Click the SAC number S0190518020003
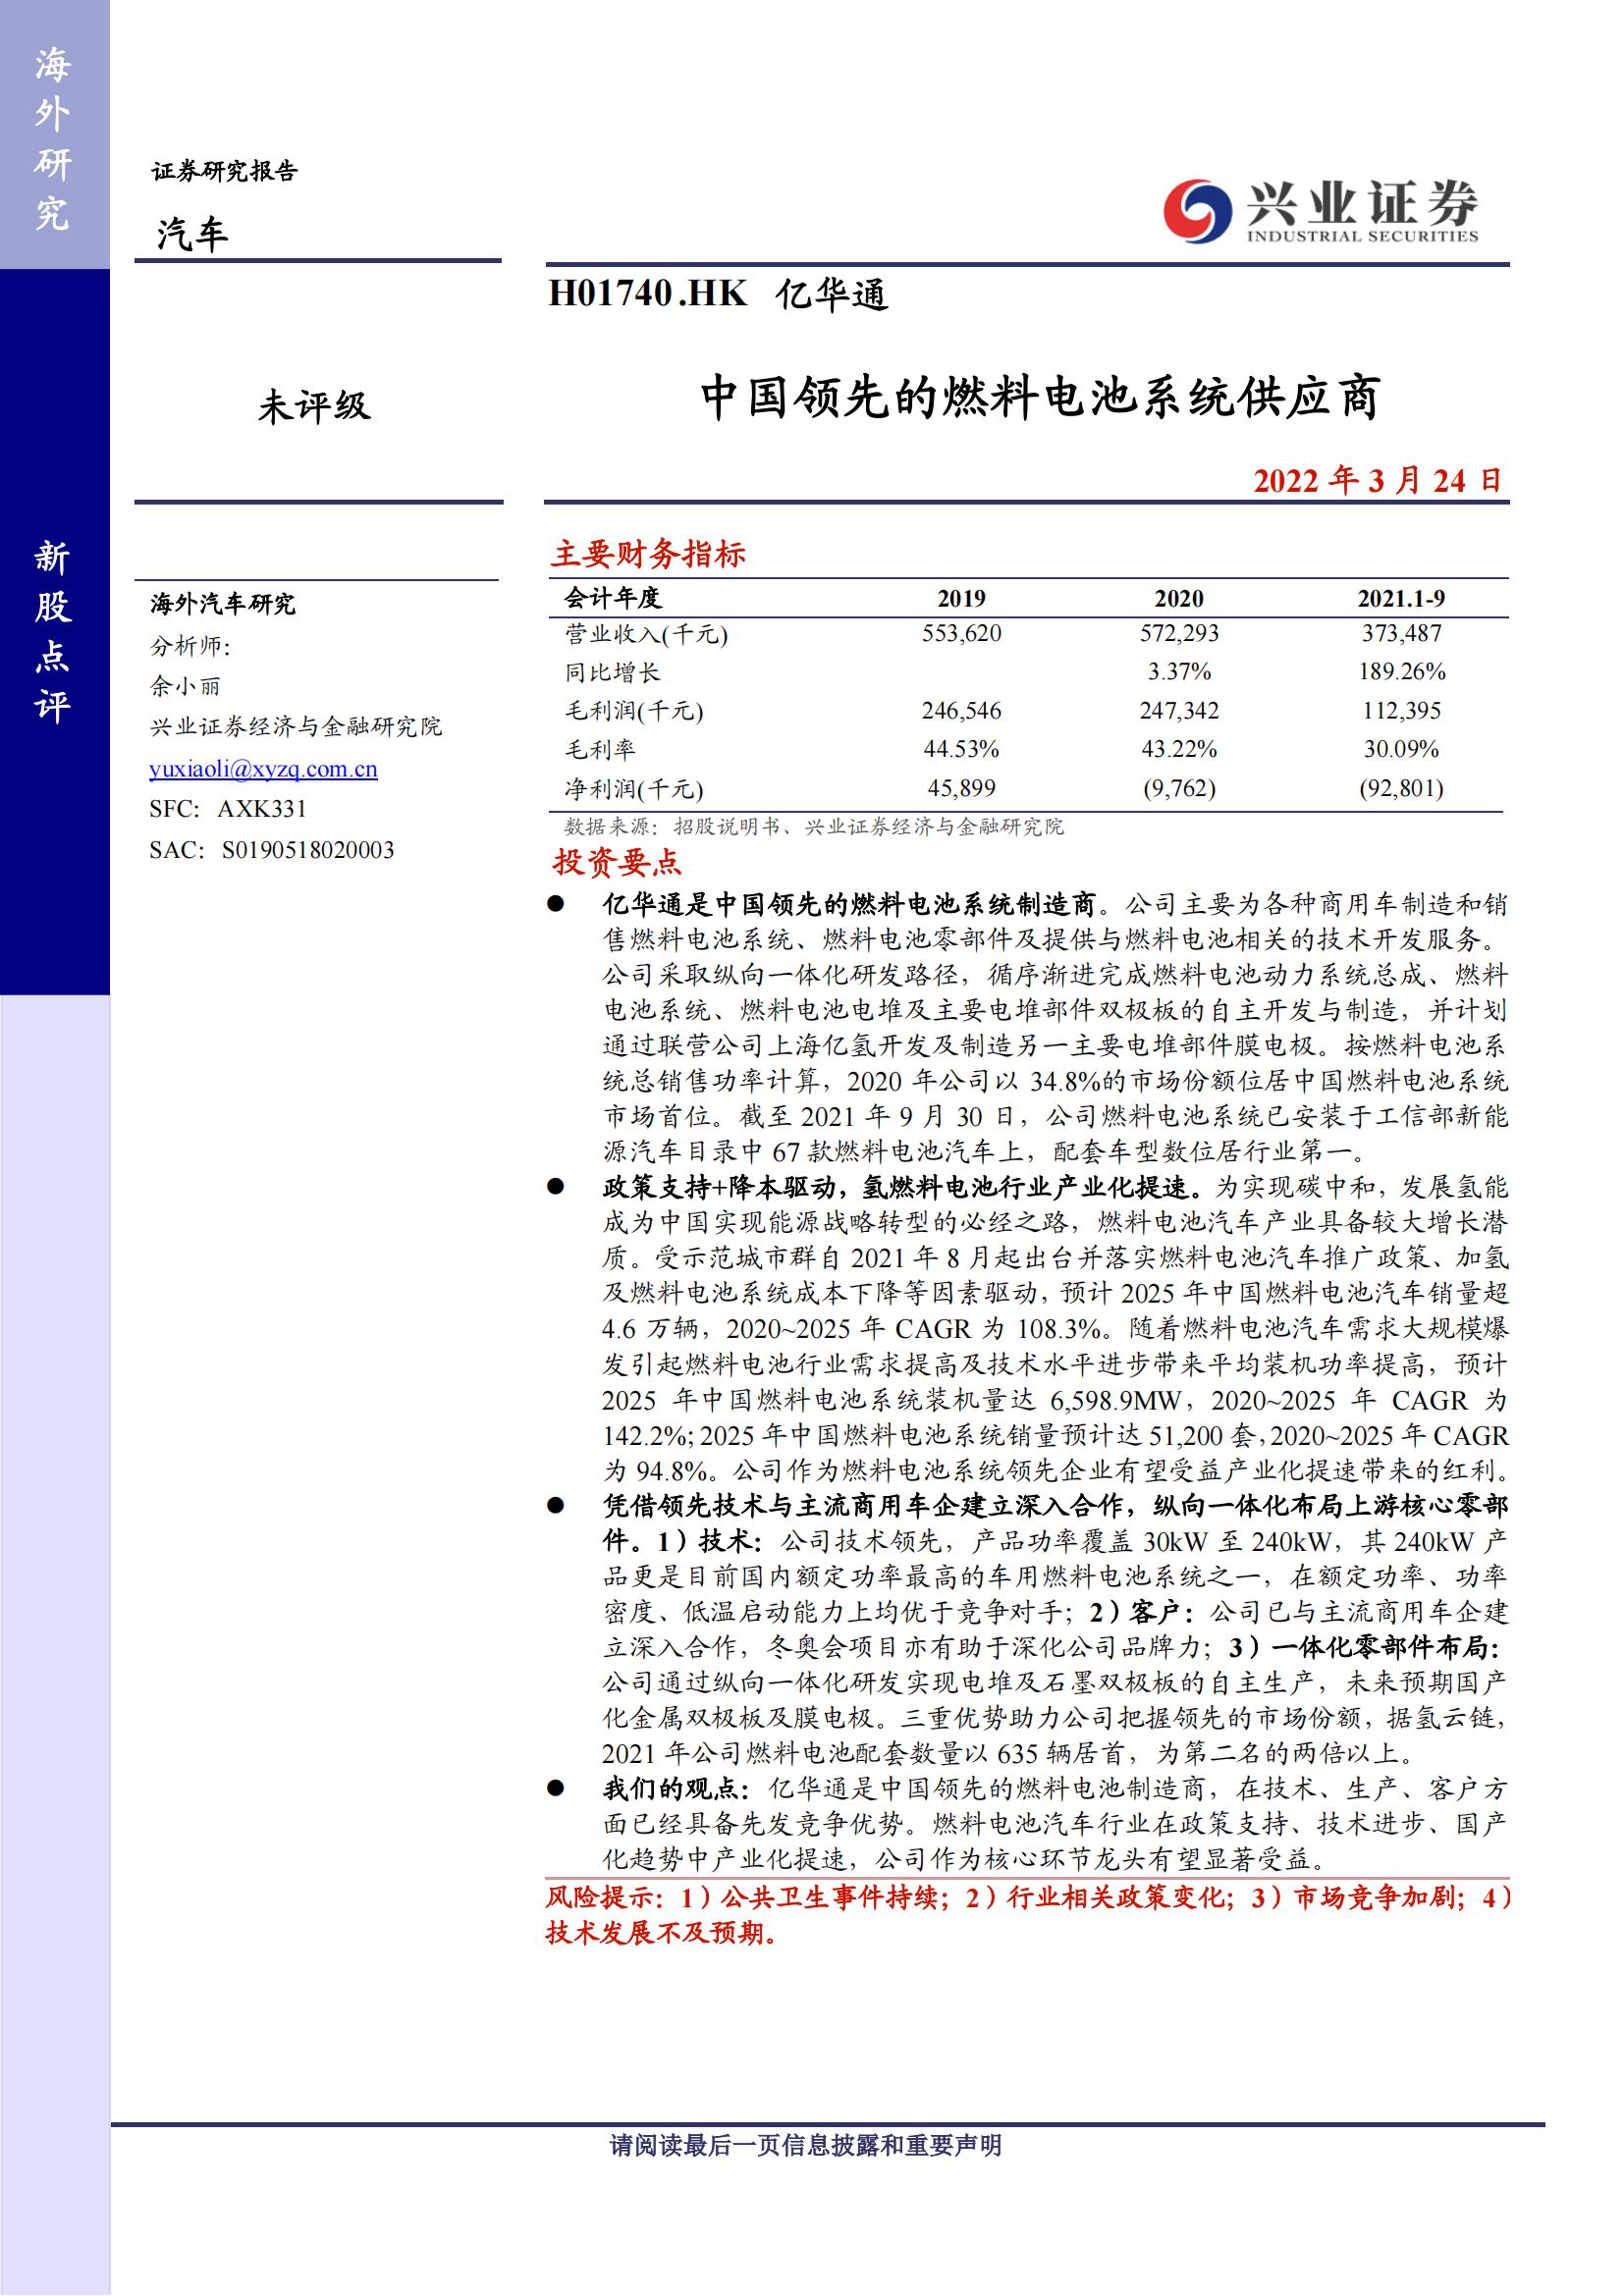This screenshot has height=2296, width=1624. point(308,850)
